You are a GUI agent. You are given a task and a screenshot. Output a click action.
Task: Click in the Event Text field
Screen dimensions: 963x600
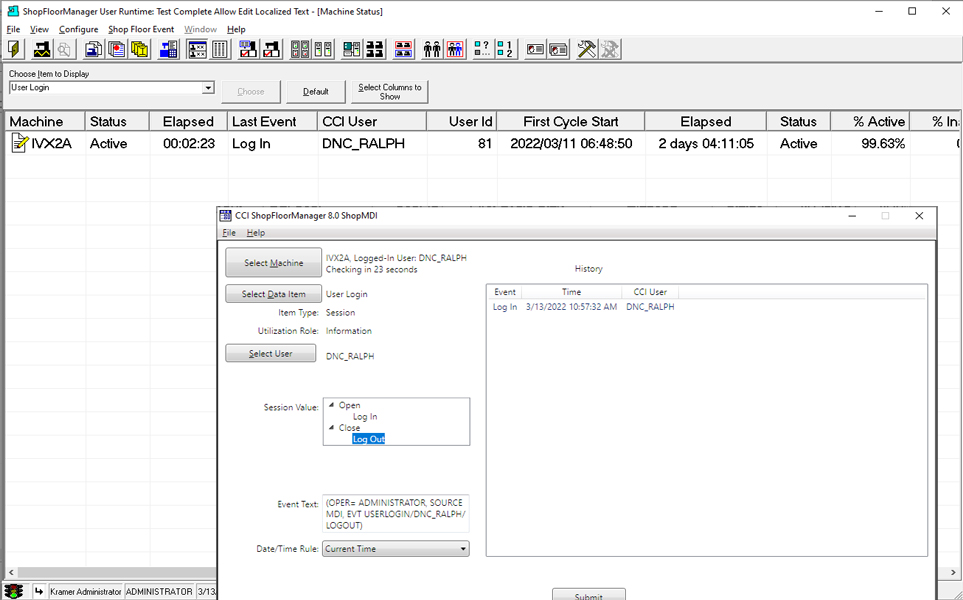(x=396, y=514)
